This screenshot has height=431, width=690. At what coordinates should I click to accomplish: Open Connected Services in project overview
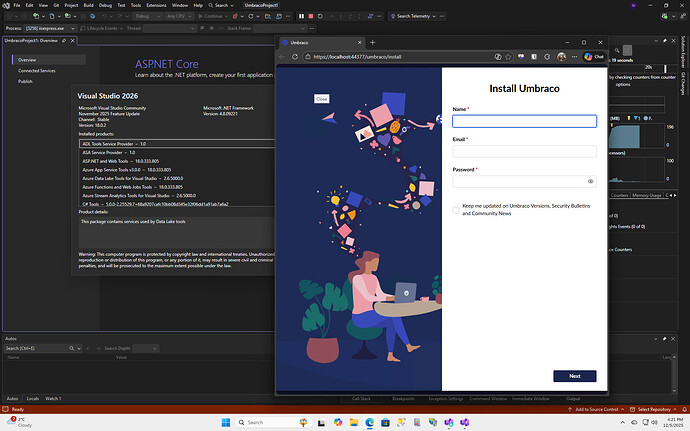(37, 70)
